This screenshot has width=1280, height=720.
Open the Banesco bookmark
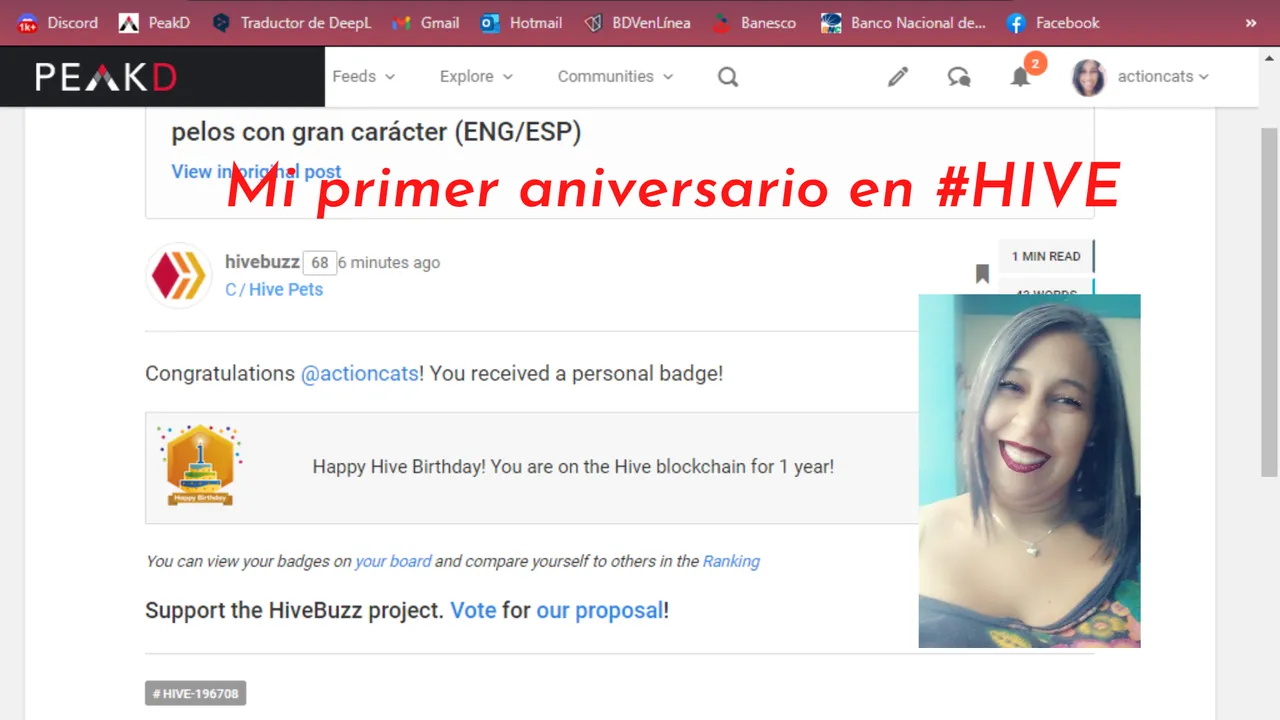[x=755, y=22]
